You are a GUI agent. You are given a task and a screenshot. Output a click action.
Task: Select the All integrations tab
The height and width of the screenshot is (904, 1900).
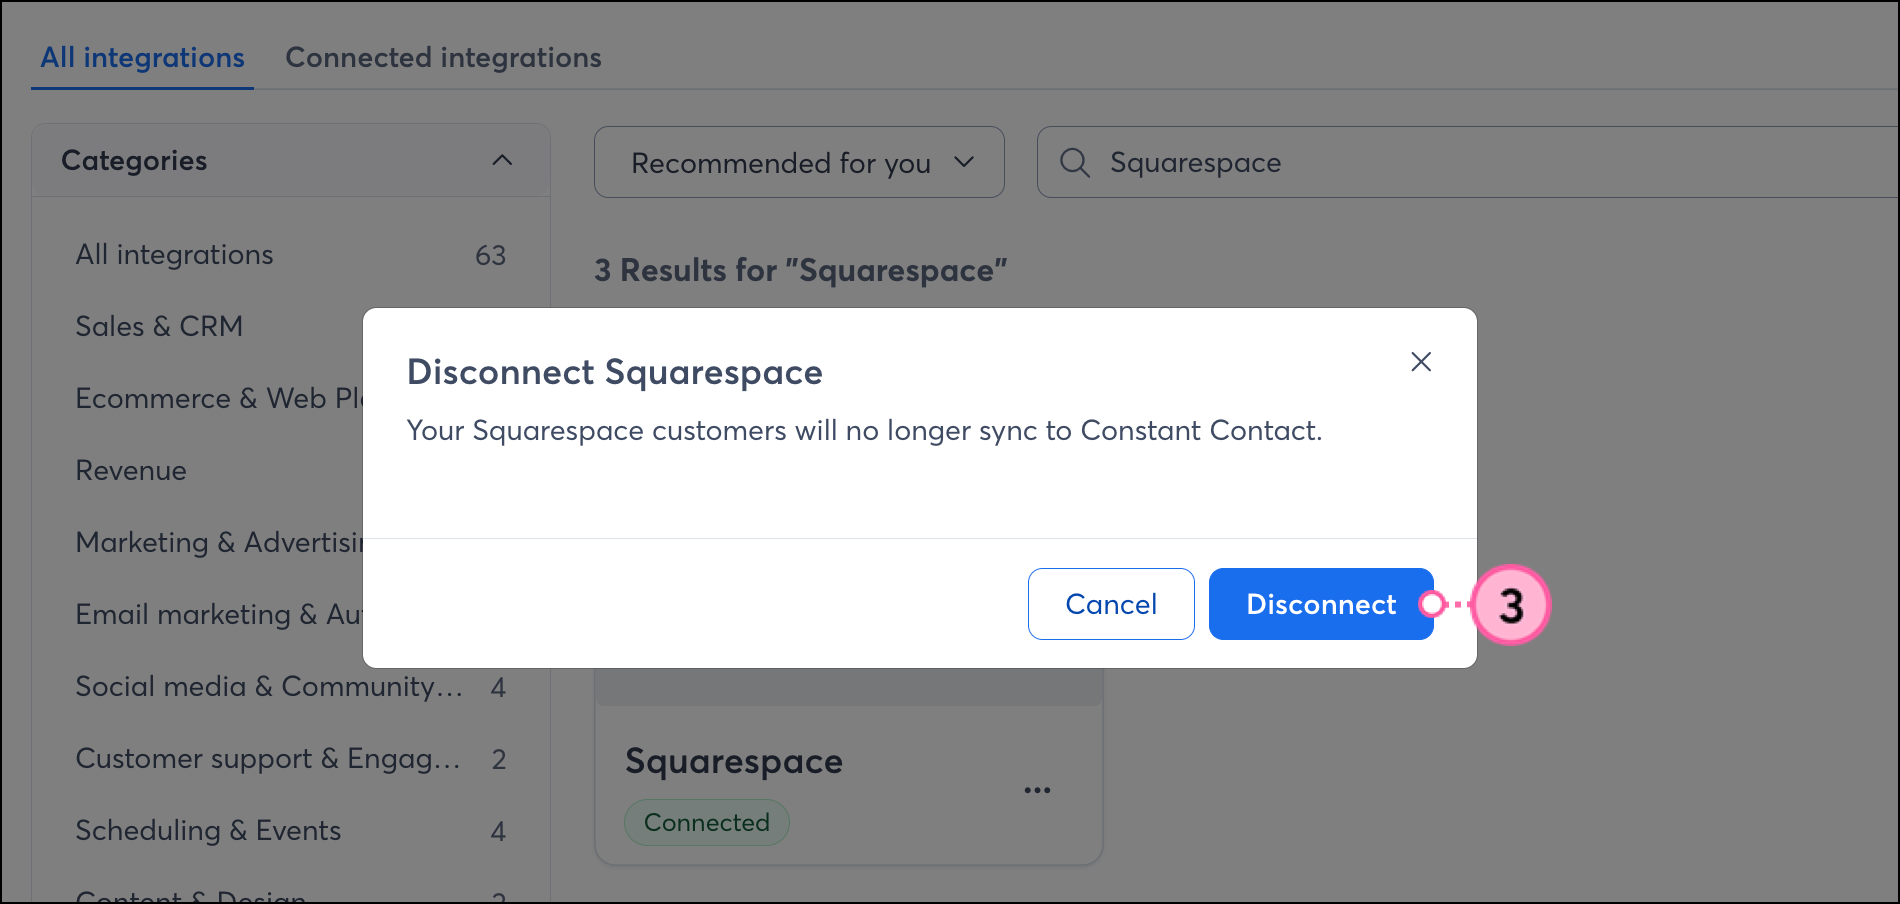pyautogui.click(x=142, y=58)
